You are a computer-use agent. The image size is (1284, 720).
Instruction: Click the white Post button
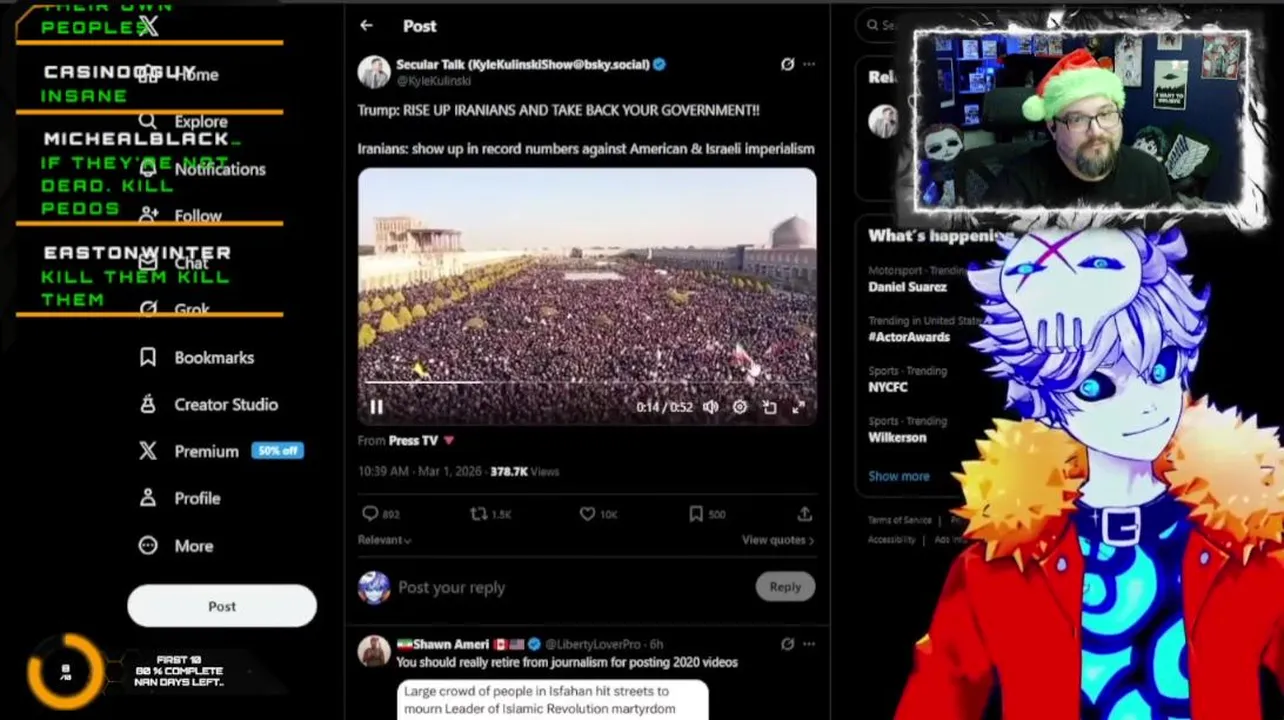[x=222, y=606]
